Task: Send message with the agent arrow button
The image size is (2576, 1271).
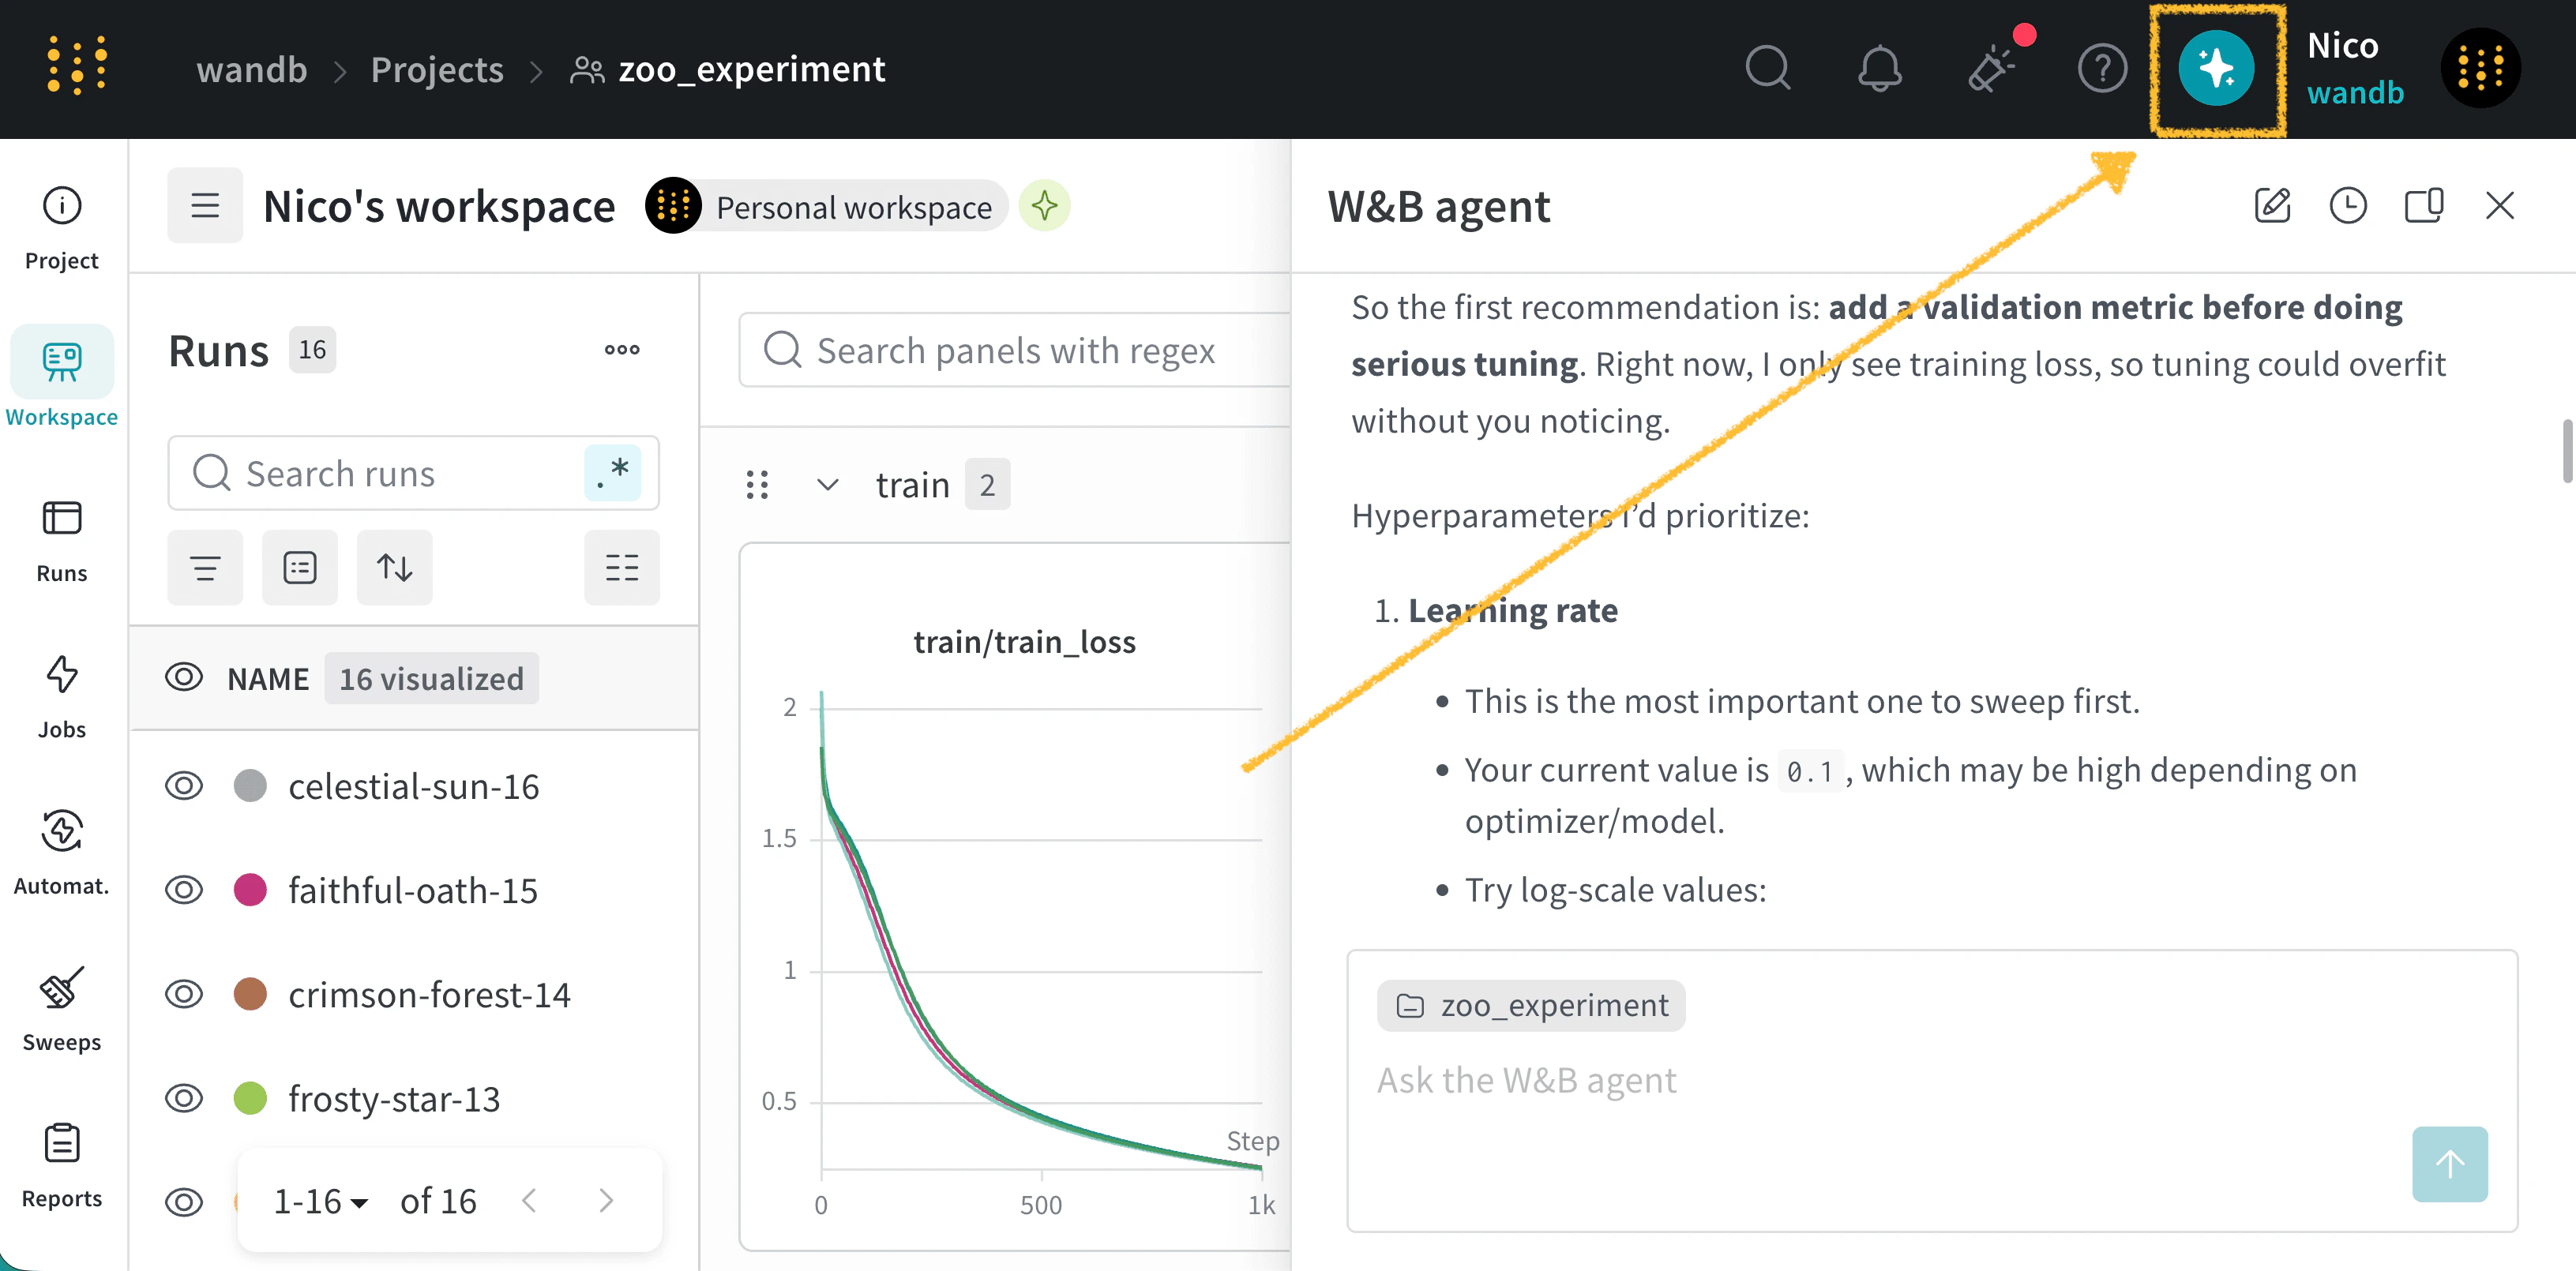Action: (x=2450, y=1164)
